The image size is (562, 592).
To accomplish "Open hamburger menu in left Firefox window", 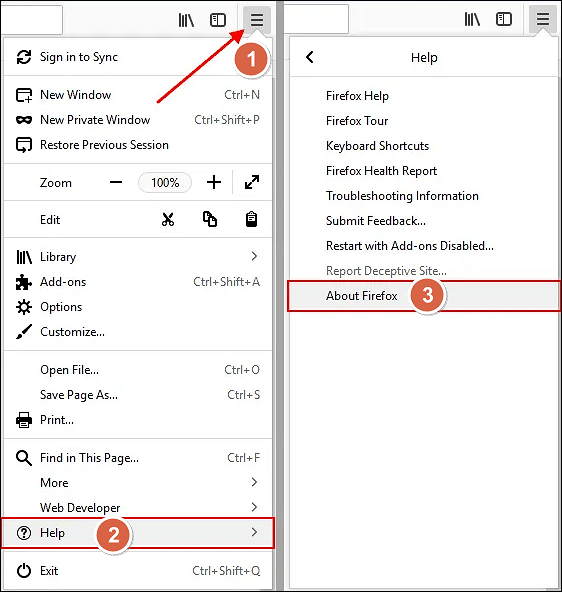I will click(257, 20).
